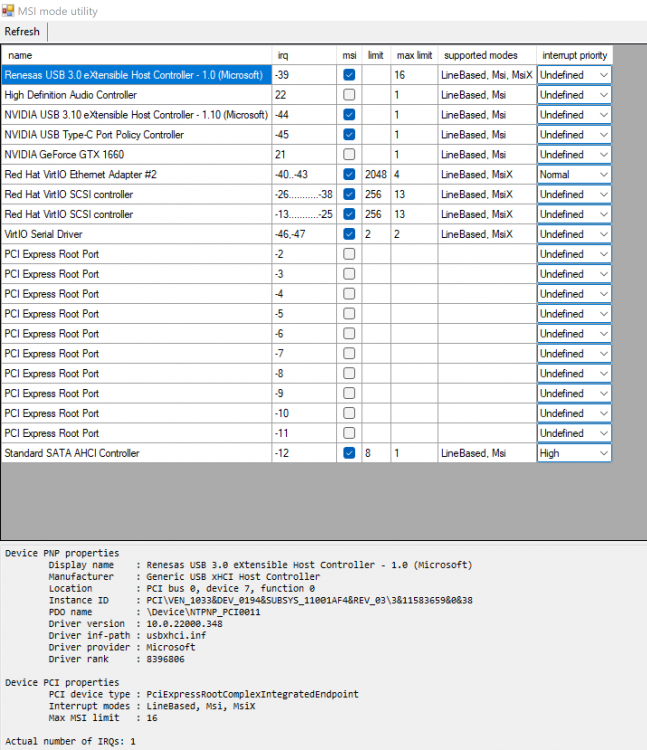This screenshot has height=750, width=647.
Task: Open priority dropdown for NVIDIA USB Type-C Controller
Action: coord(574,134)
